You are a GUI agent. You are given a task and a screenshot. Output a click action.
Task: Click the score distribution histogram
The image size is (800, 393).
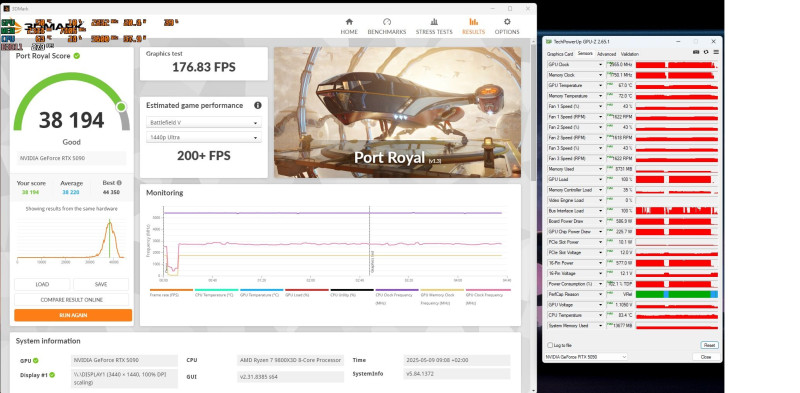pyautogui.click(x=71, y=239)
